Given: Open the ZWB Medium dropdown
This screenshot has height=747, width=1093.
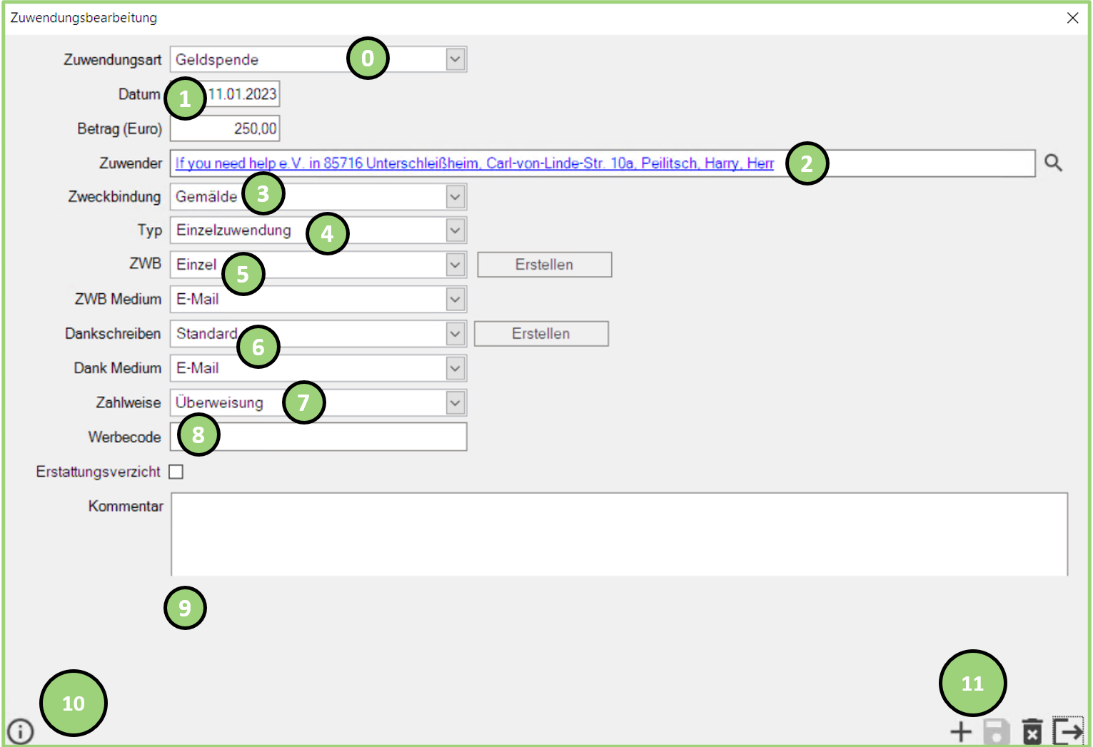Looking at the screenshot, I should (x=455, y=299).
